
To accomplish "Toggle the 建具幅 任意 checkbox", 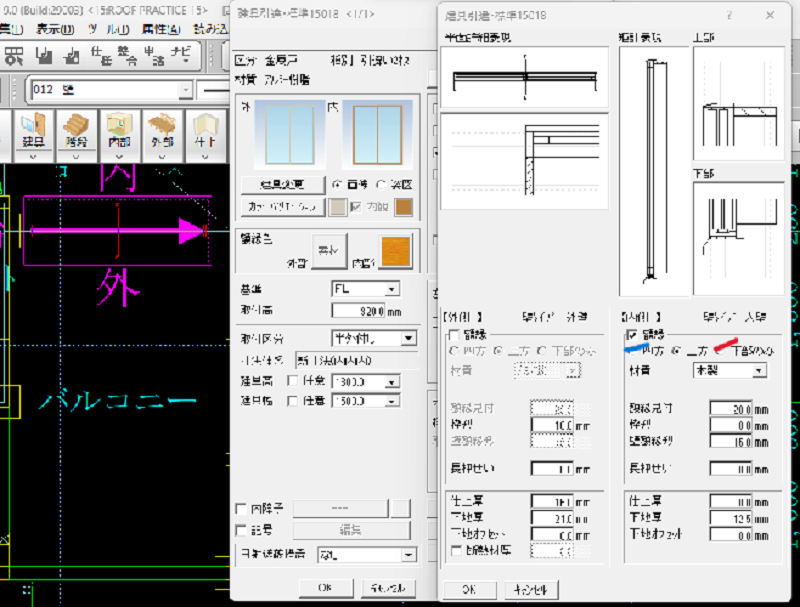I will 292,401.
